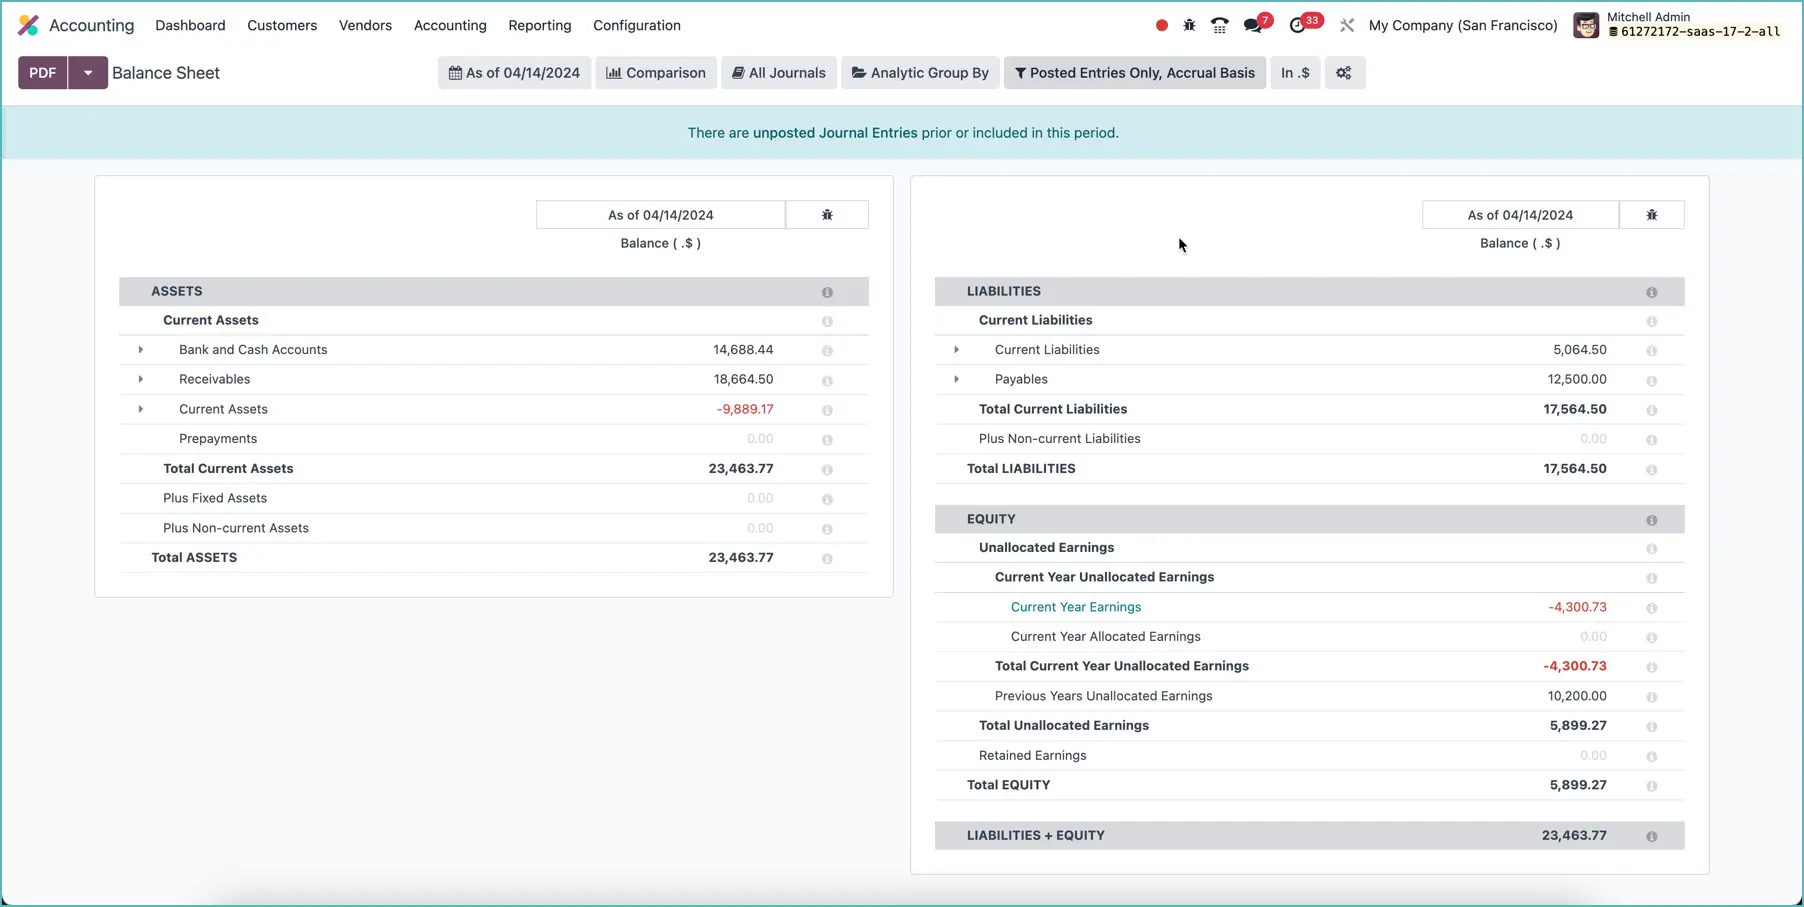The height and width of the screenshot is (907, 1804).
Task: Click the tools support icon near company name
Action: coord(1347,25)
